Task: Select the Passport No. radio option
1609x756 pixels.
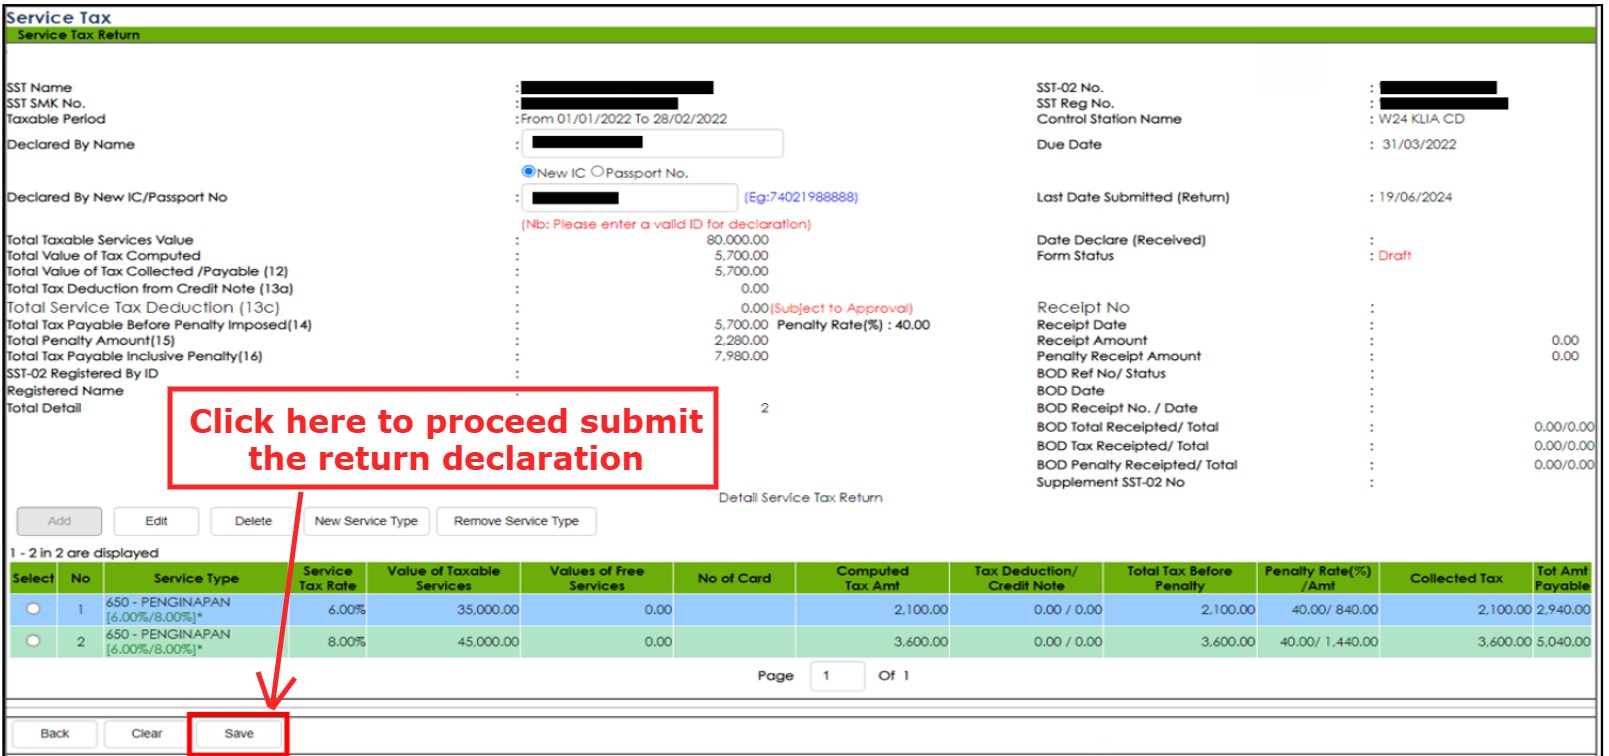Action: tap(597, 171)
